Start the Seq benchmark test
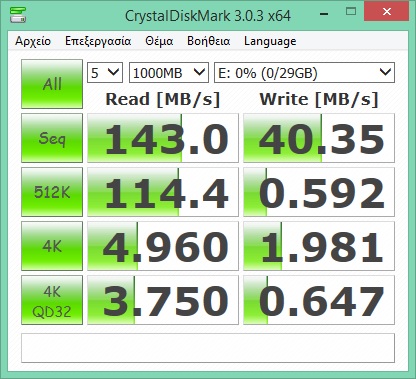Viewport: 416px width, 379px height. 52,138
